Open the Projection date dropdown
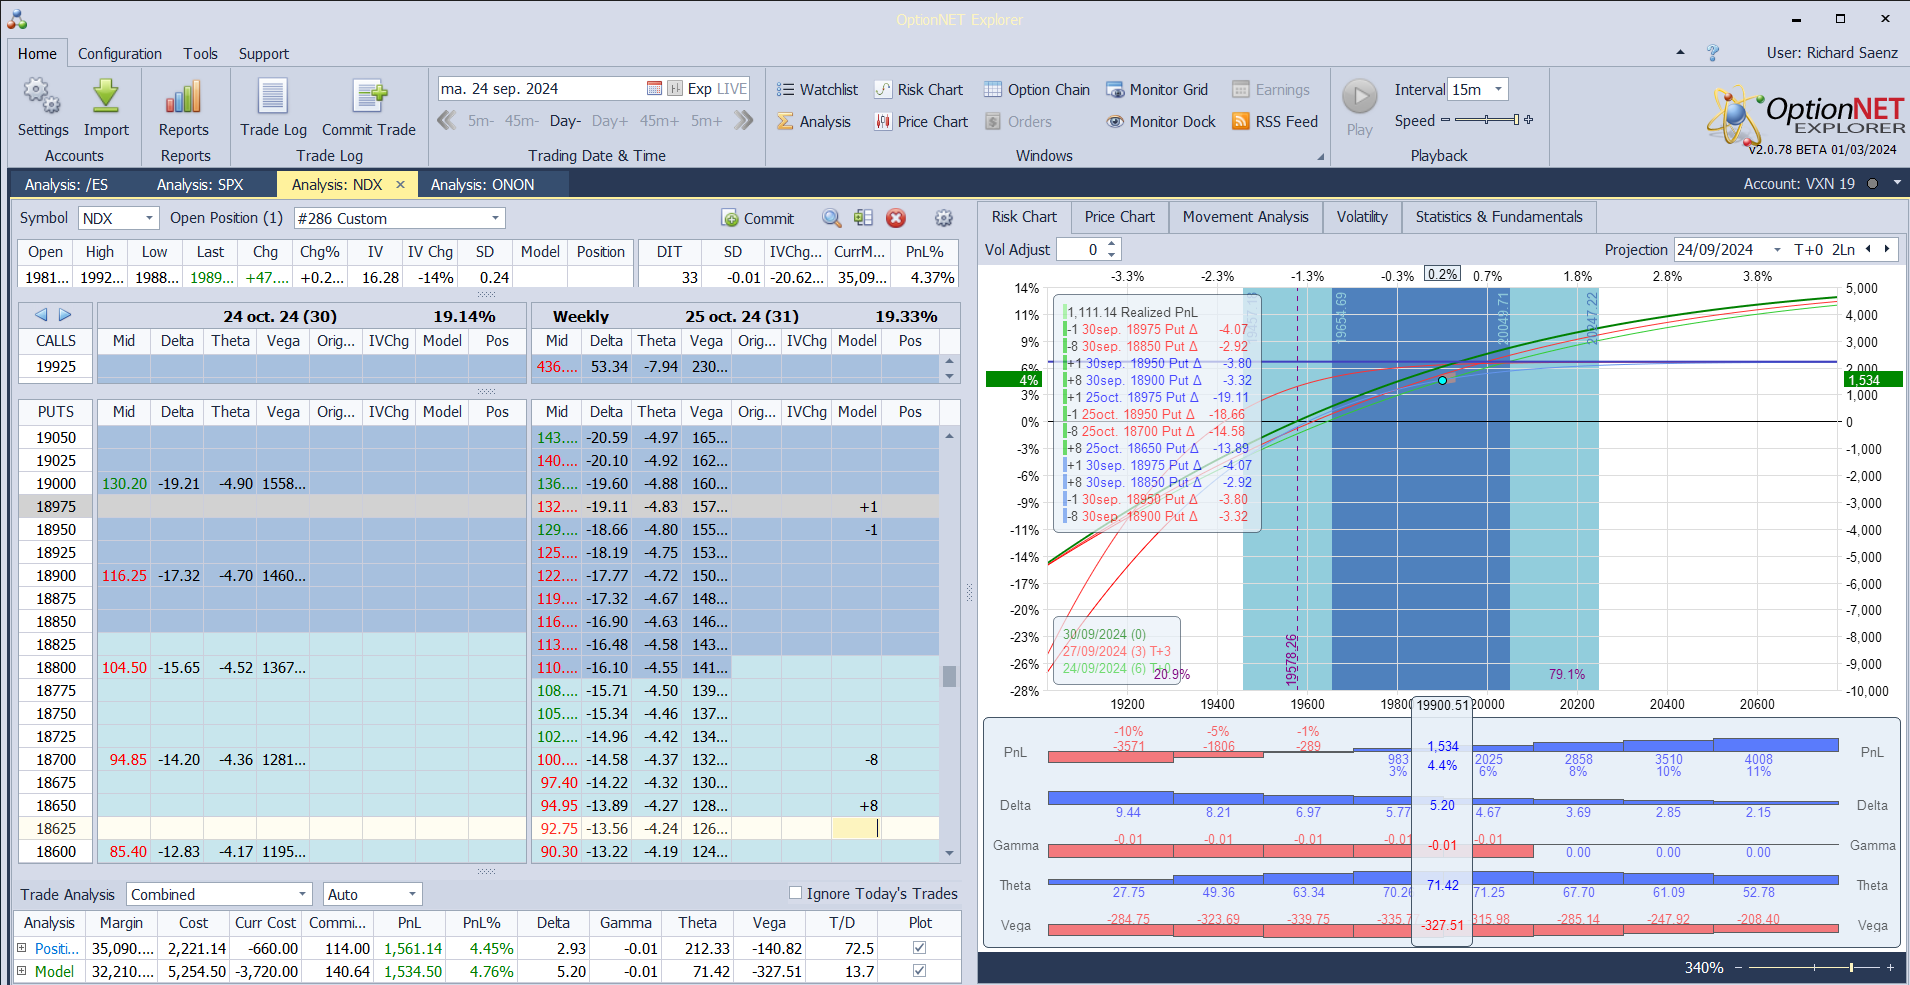 point(1777,250)
